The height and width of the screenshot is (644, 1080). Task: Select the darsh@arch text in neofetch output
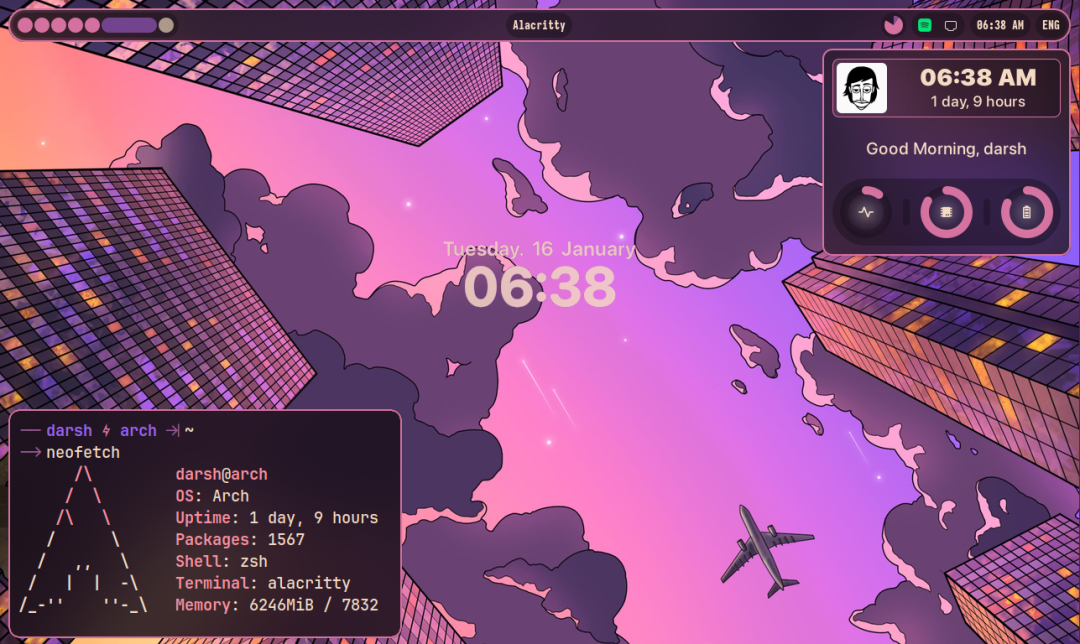click(220, 473)
